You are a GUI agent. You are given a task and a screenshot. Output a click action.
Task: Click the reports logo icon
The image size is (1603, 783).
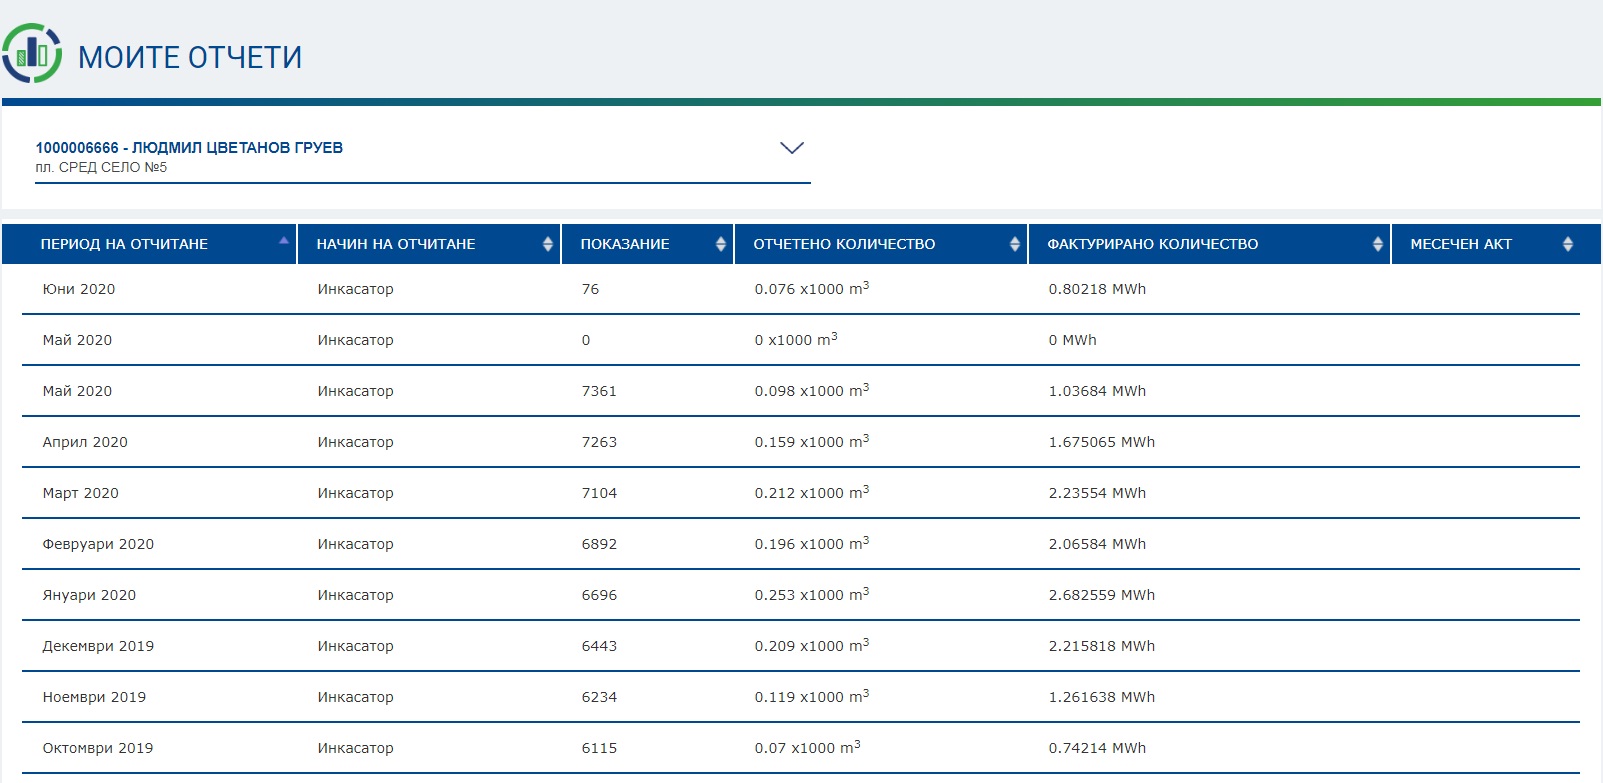[x=32, y=54]
